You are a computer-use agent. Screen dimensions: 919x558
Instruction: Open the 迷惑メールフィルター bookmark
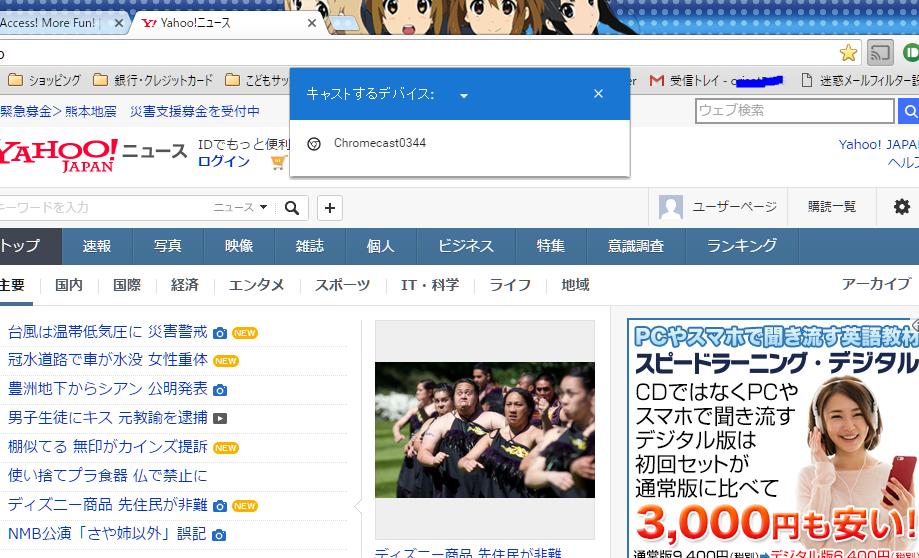(860, 80)
